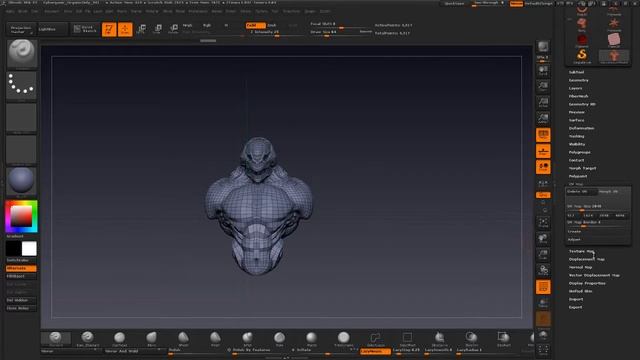Toggle Local transformations button
Viewport: 640px width, 360px height.
[543, 167]
